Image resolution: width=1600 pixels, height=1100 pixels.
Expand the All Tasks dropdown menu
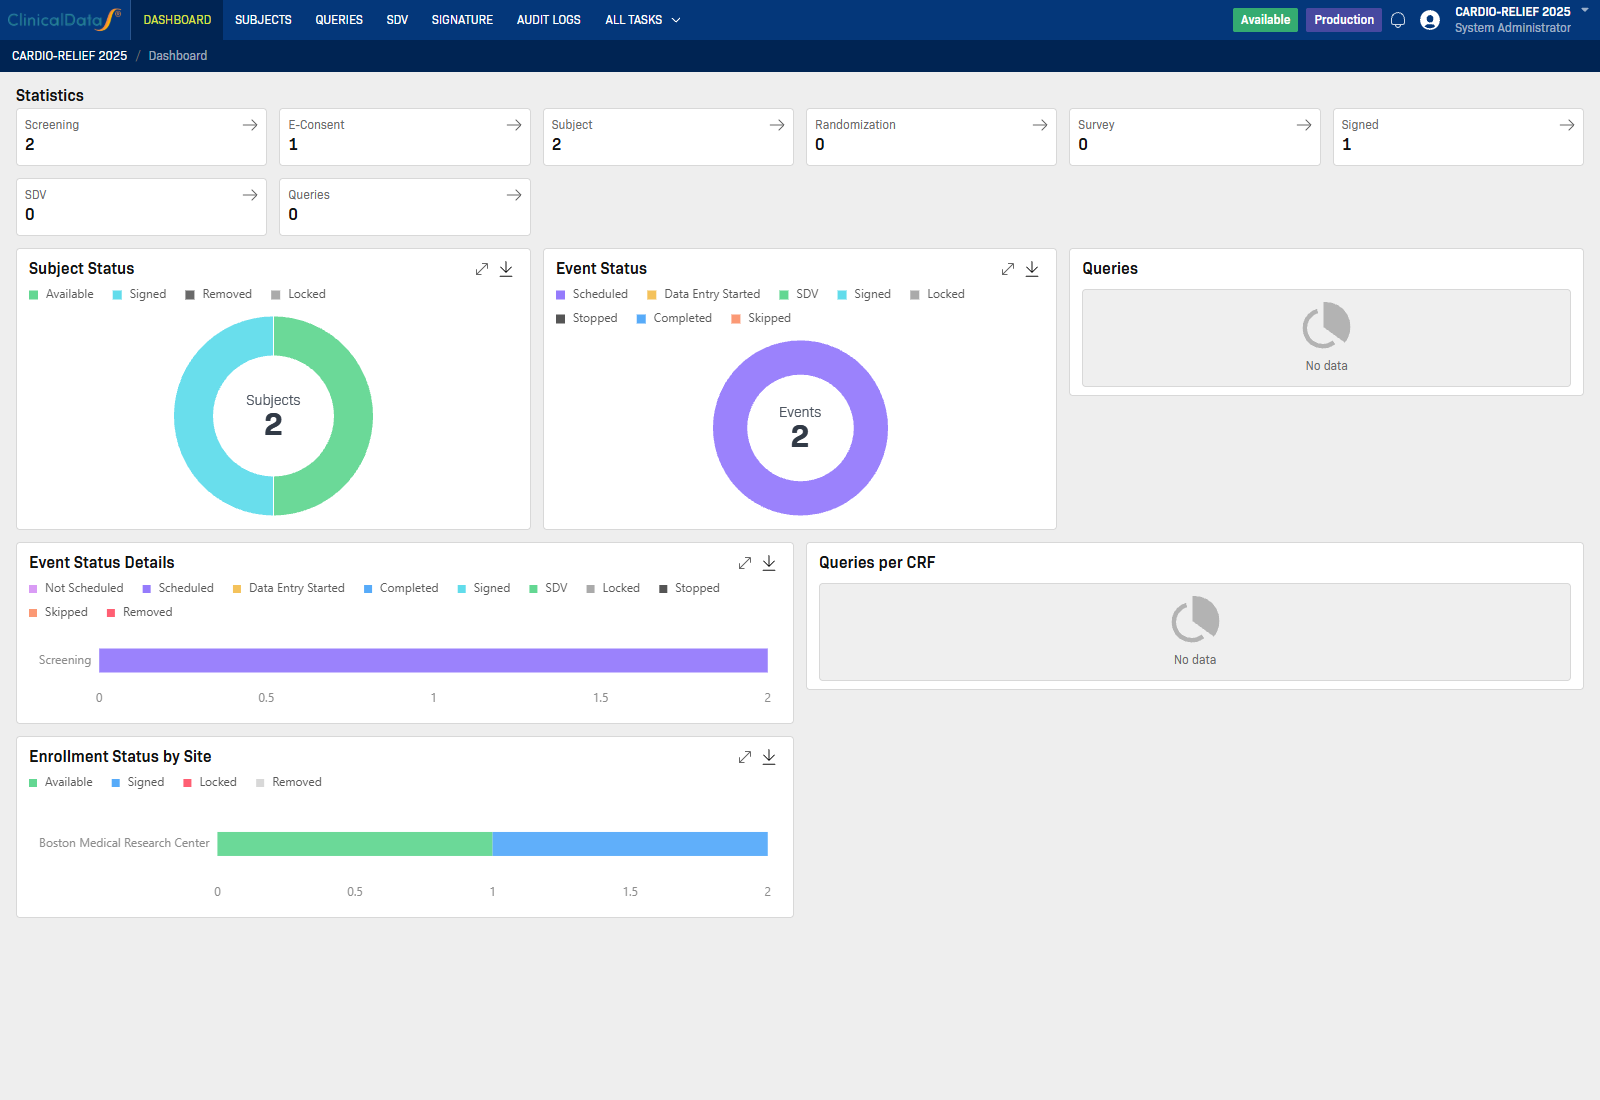[643, 20]
